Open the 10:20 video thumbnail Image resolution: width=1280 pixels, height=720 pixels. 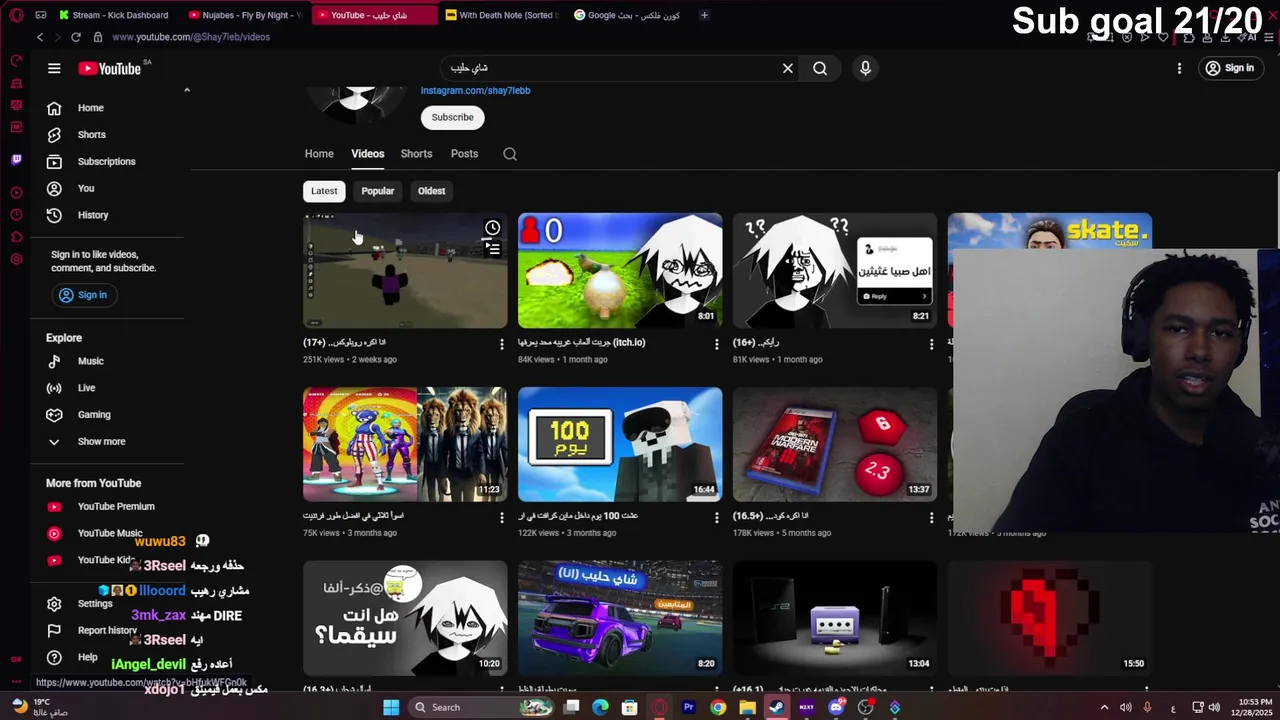point(405,618)
